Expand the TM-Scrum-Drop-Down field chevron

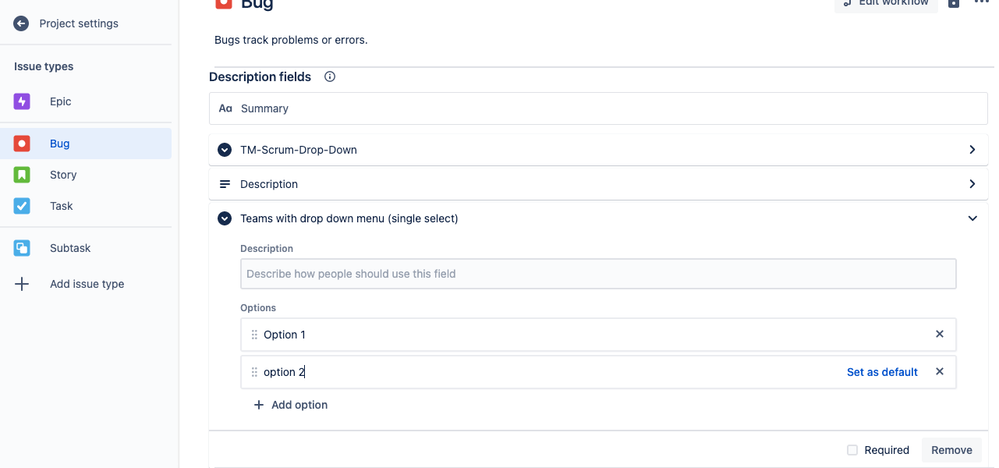(x=972, y=150)
